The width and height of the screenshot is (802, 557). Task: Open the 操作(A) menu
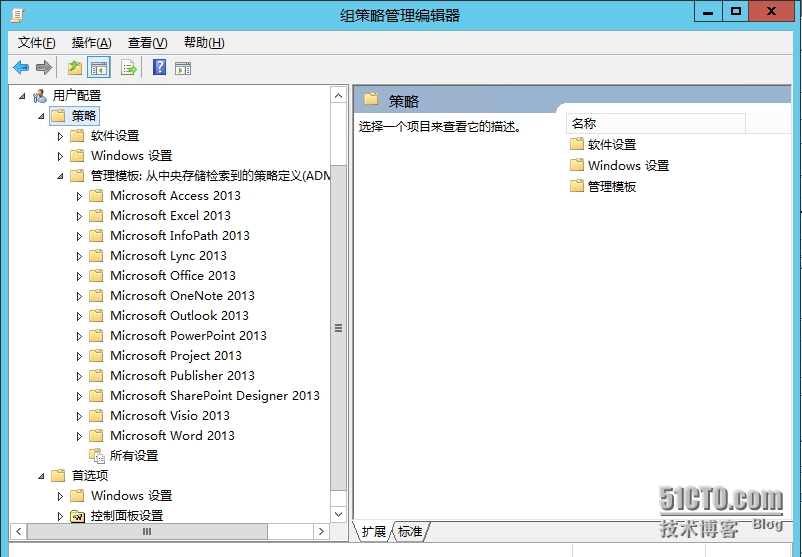click(92, 43)
